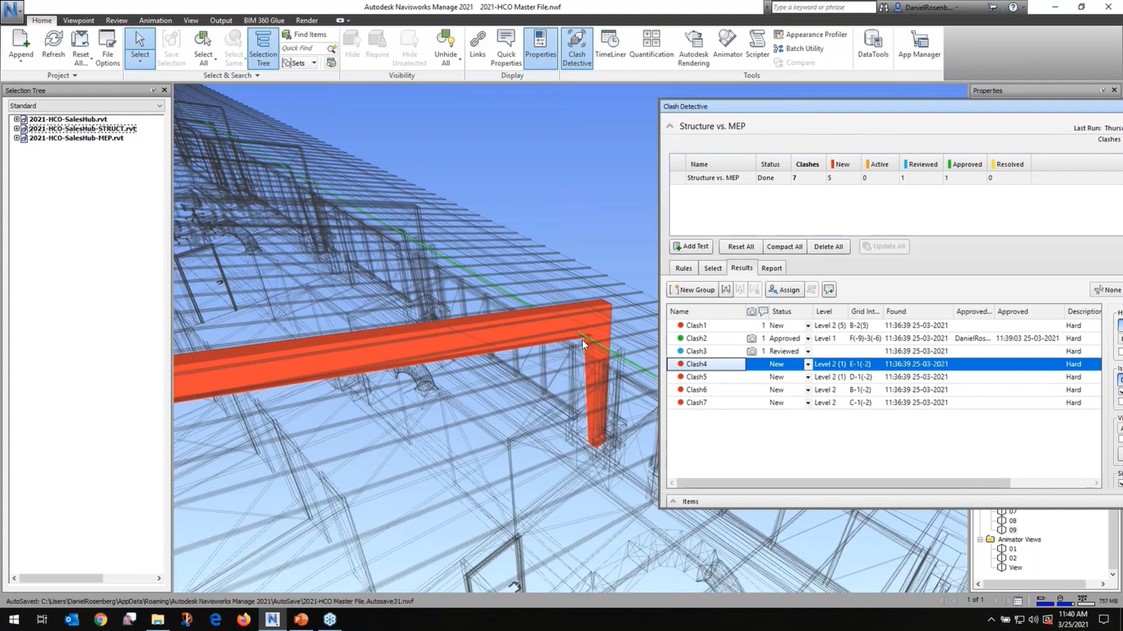Collapse the Structure vs. MEP tests section
Viewport: 1123px width, 631px height.
tap(670, 126)
